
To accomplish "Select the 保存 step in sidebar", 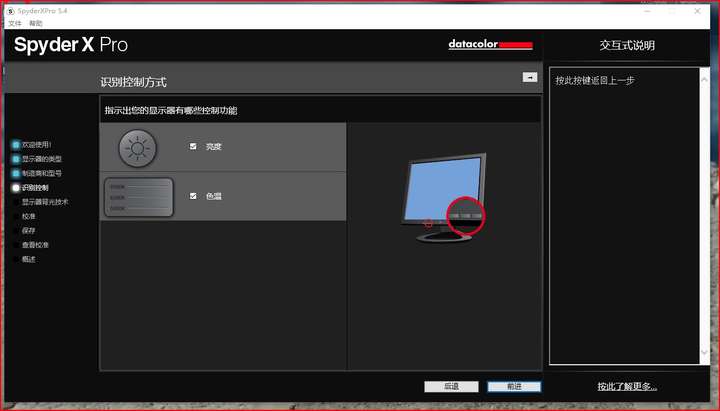I will coord(28,230).
